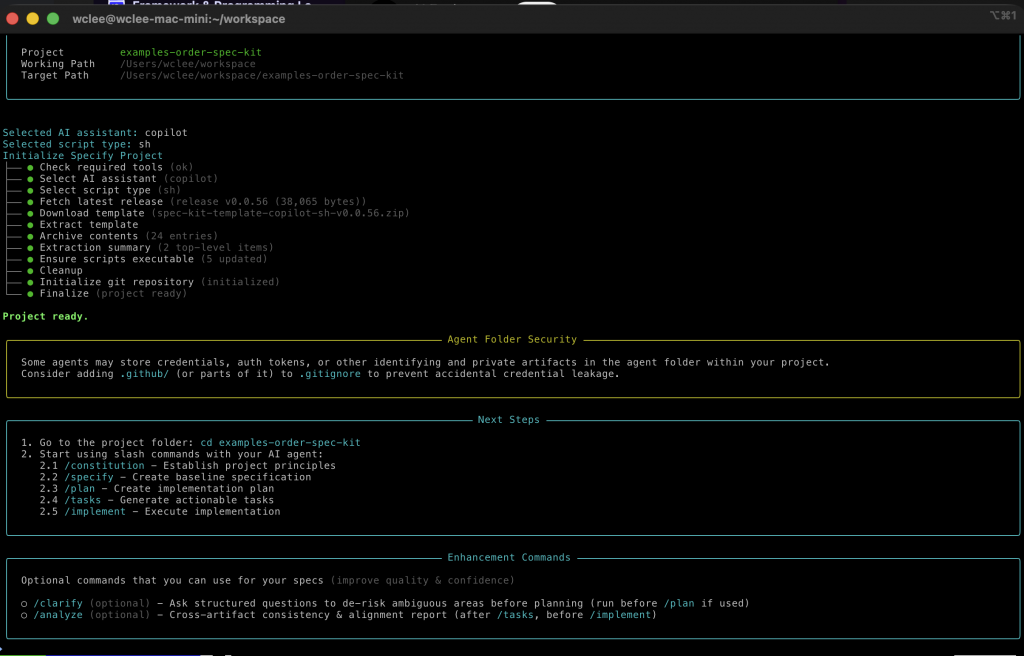Click green bullet beside Download template

pos(30,214)
